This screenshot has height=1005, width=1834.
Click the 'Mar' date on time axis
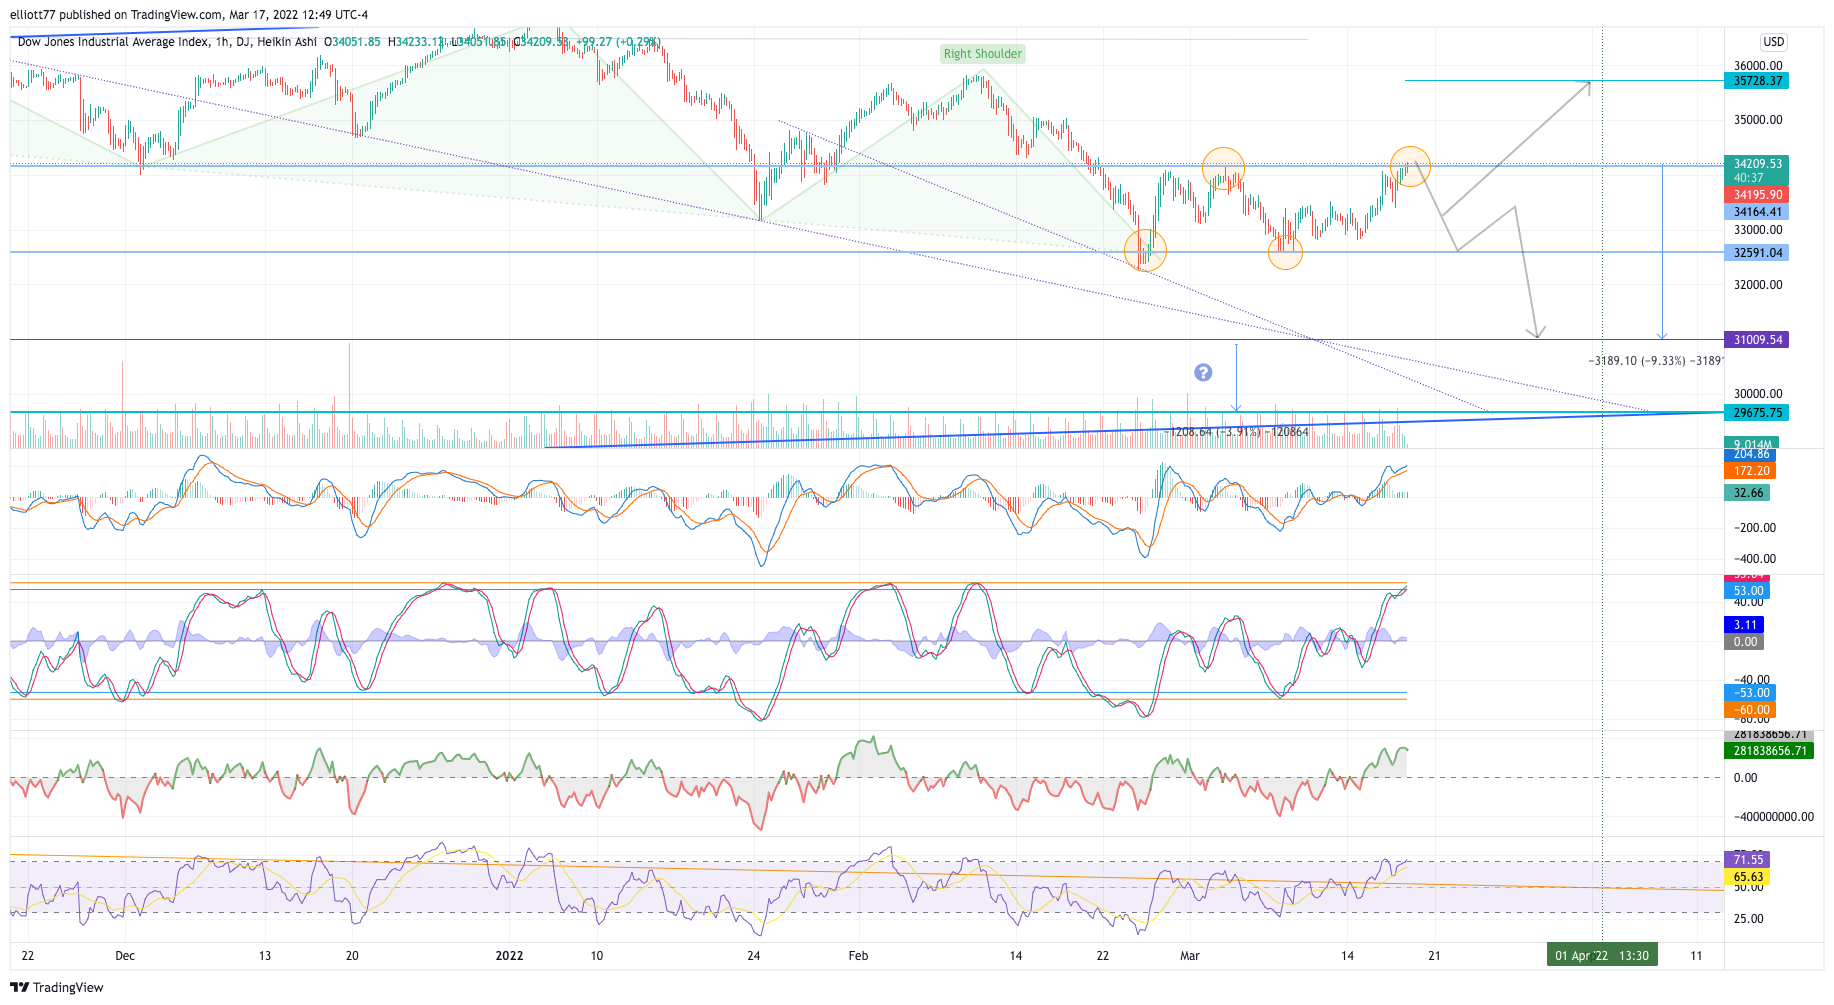(x=1190, y=956)
